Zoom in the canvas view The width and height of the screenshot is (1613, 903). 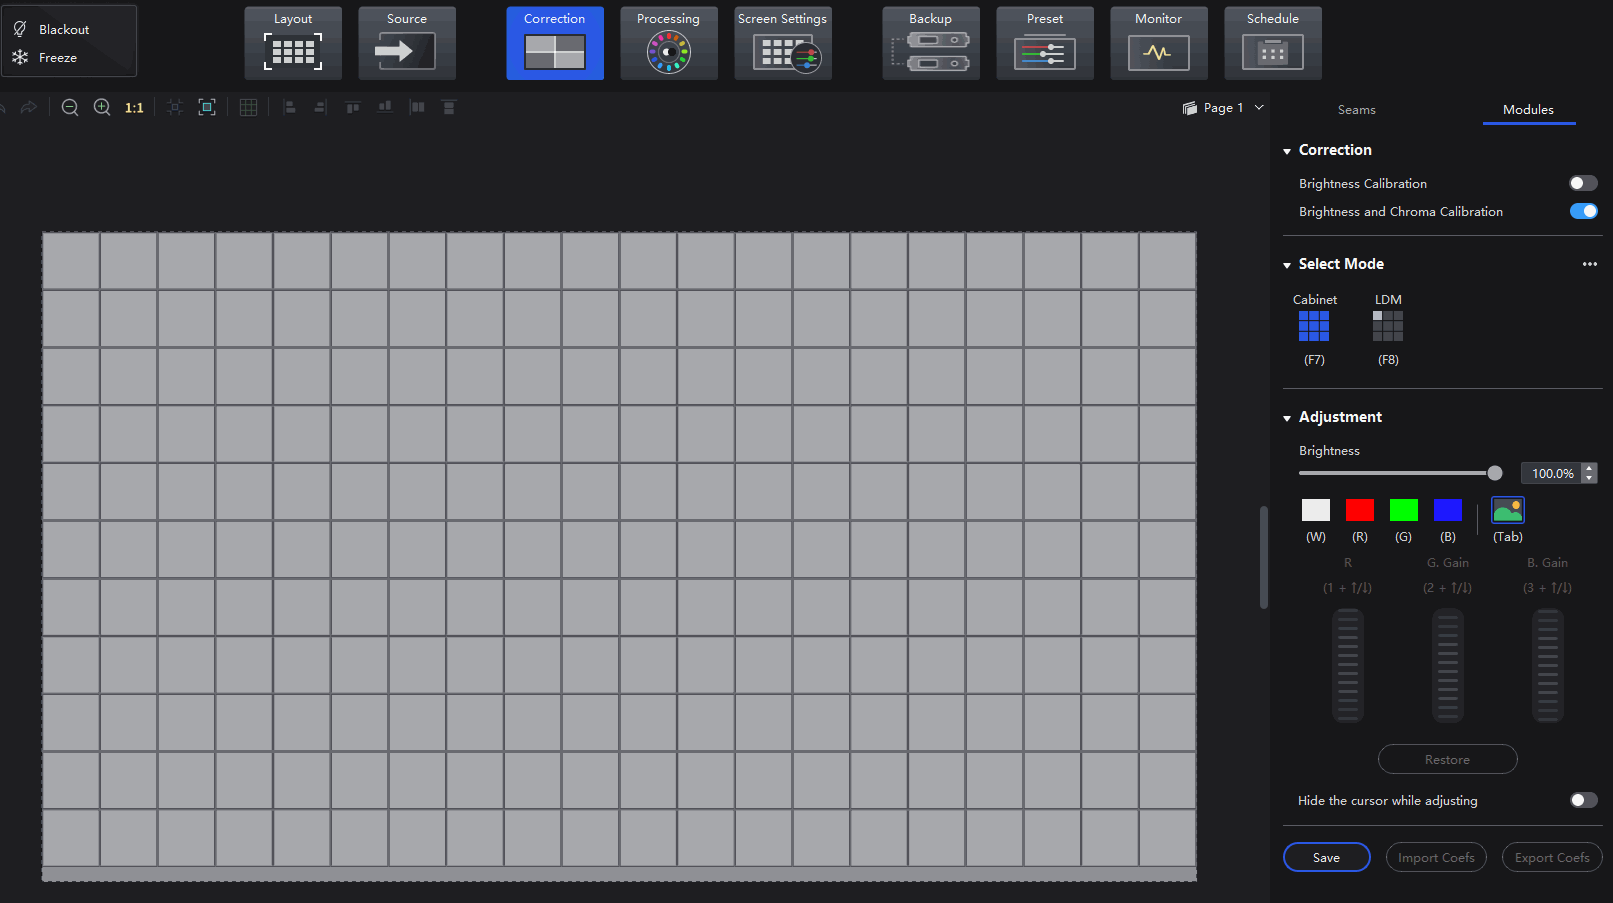click(x=102, y=107)
